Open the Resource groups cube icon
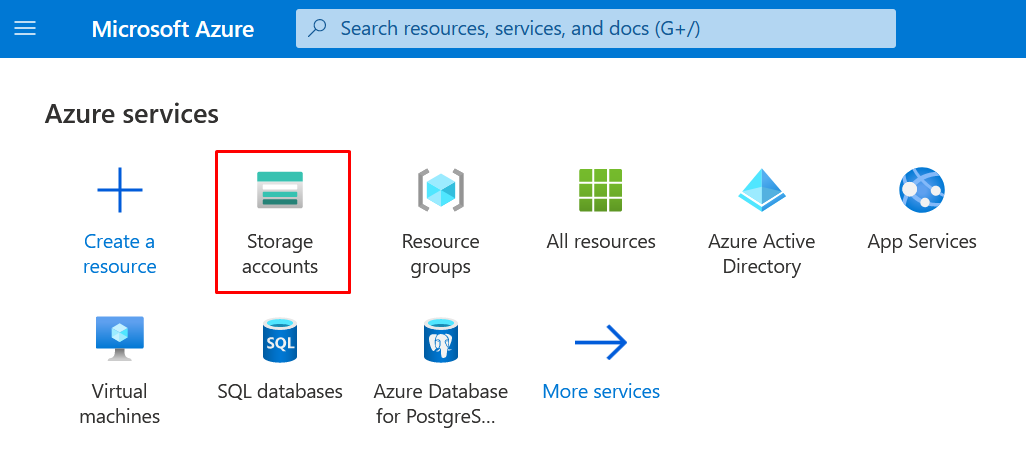 coord(440,189)
